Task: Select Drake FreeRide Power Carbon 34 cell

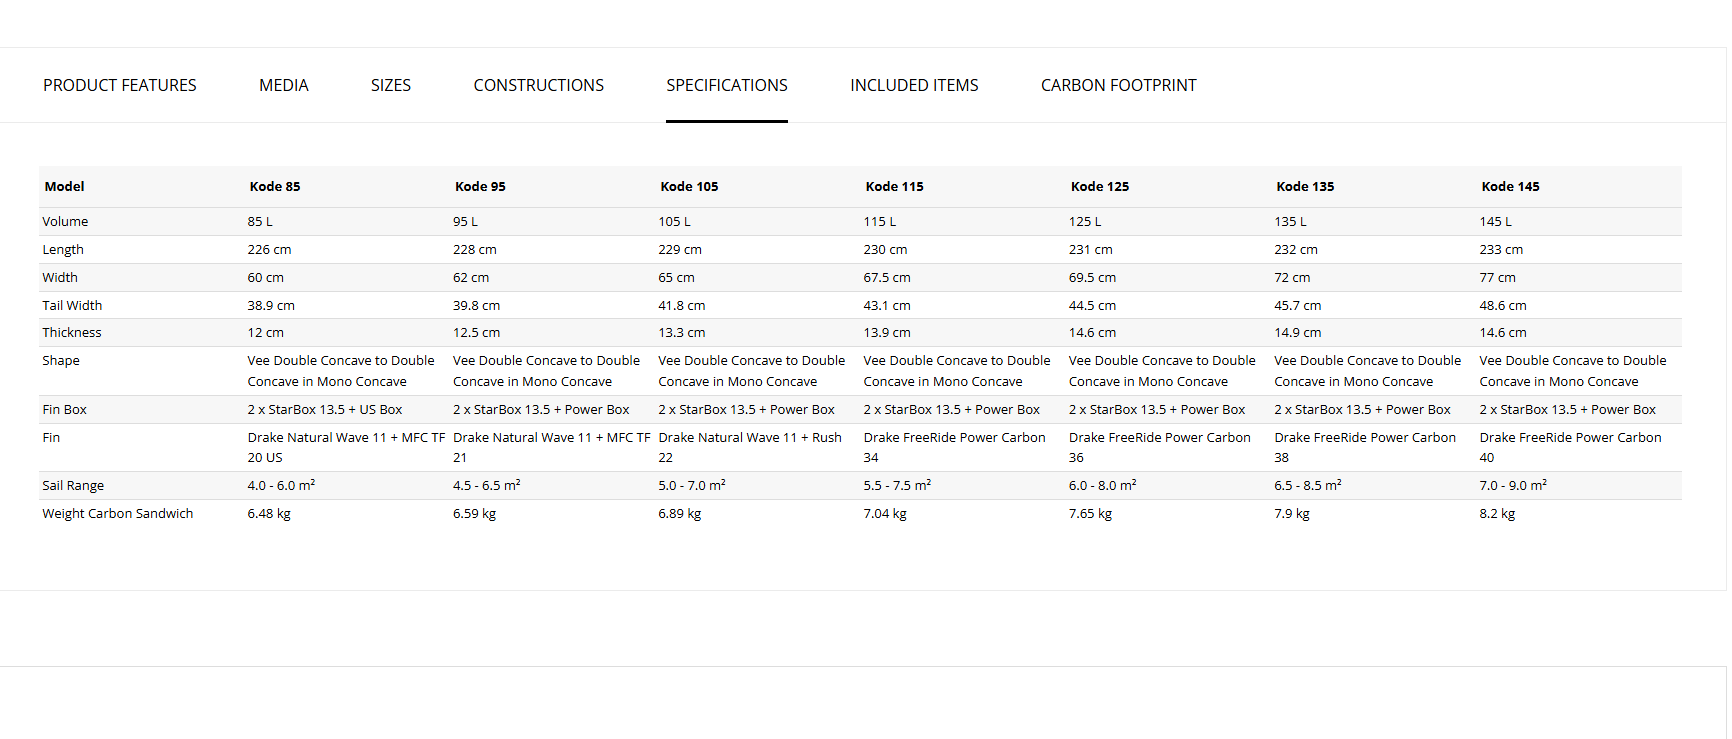Action: tap(955, 447)
